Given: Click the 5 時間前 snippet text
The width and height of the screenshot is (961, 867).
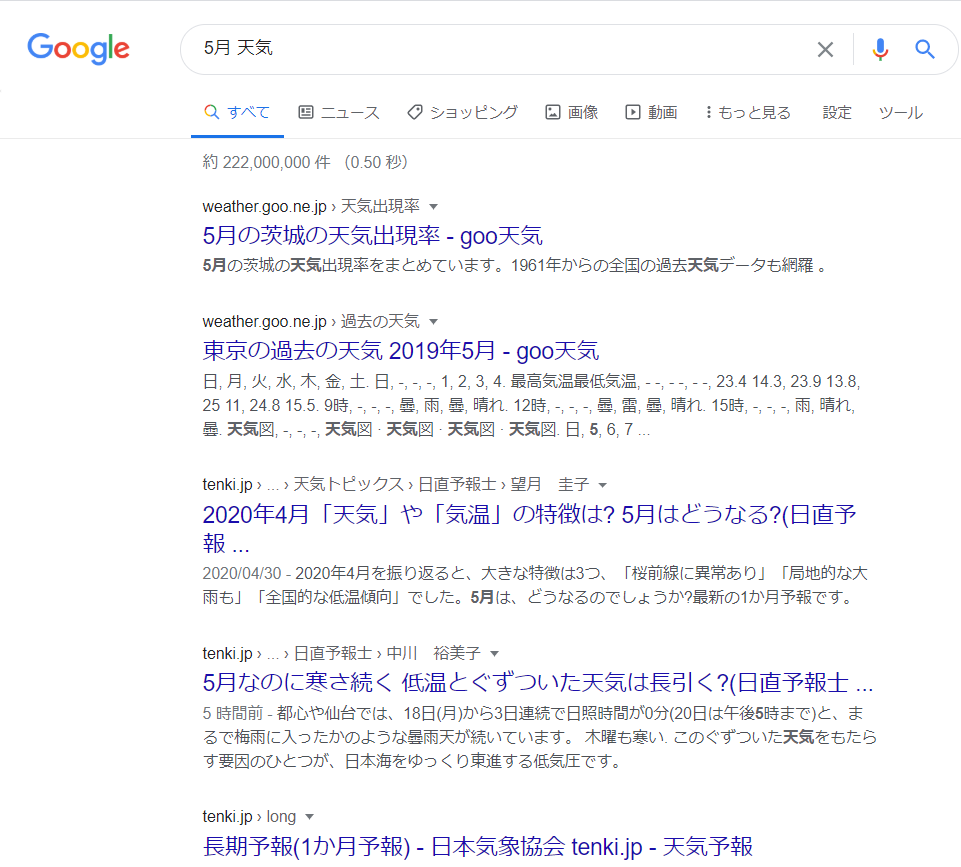Looking at the screenshot, I should click(x=233, y=714).
